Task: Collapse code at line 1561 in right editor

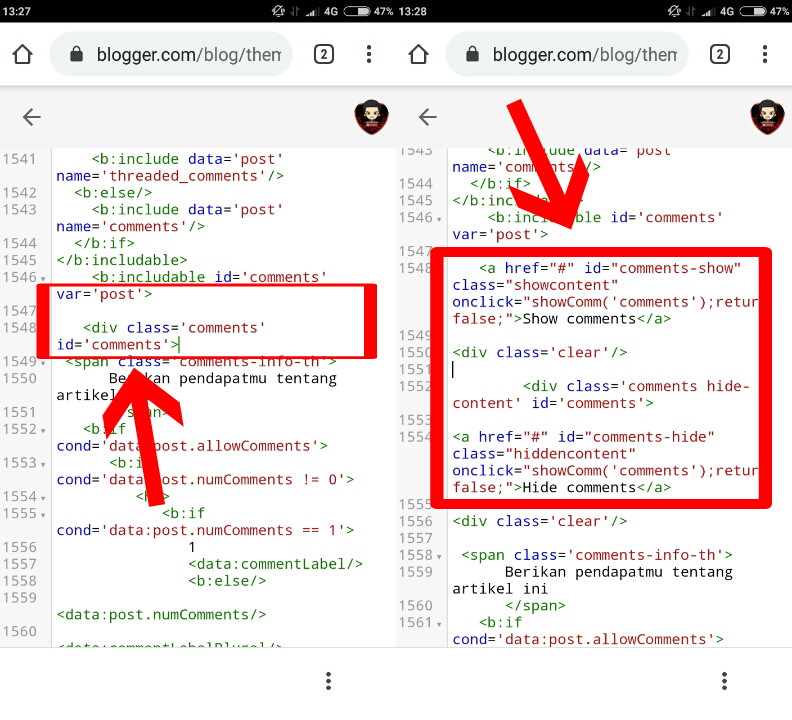Action: (439, 625)
